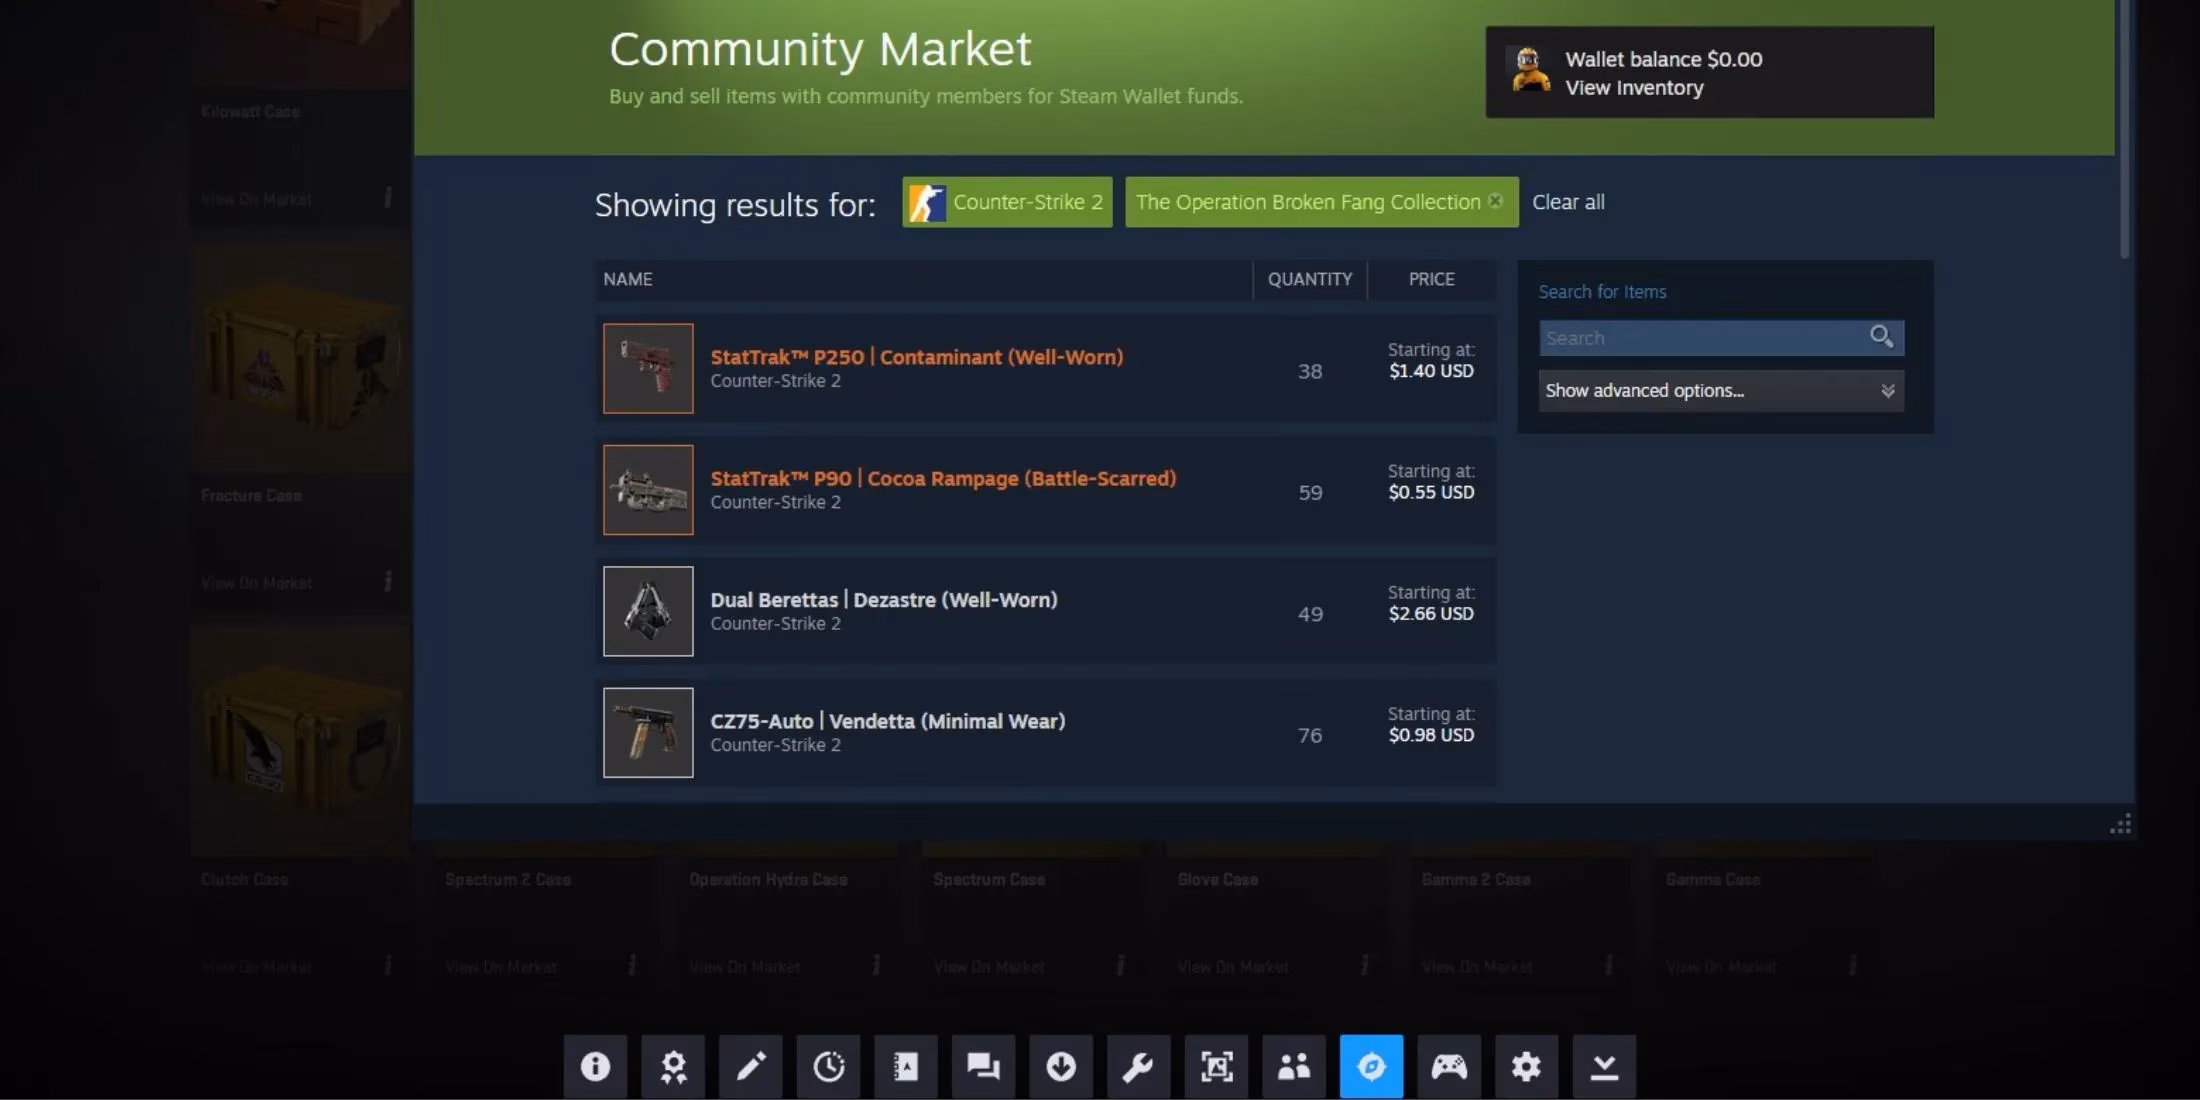Click the info icon on Kilowatt Case card
The width and height of the screenshot is (2200, 1100).
(387, 197)
